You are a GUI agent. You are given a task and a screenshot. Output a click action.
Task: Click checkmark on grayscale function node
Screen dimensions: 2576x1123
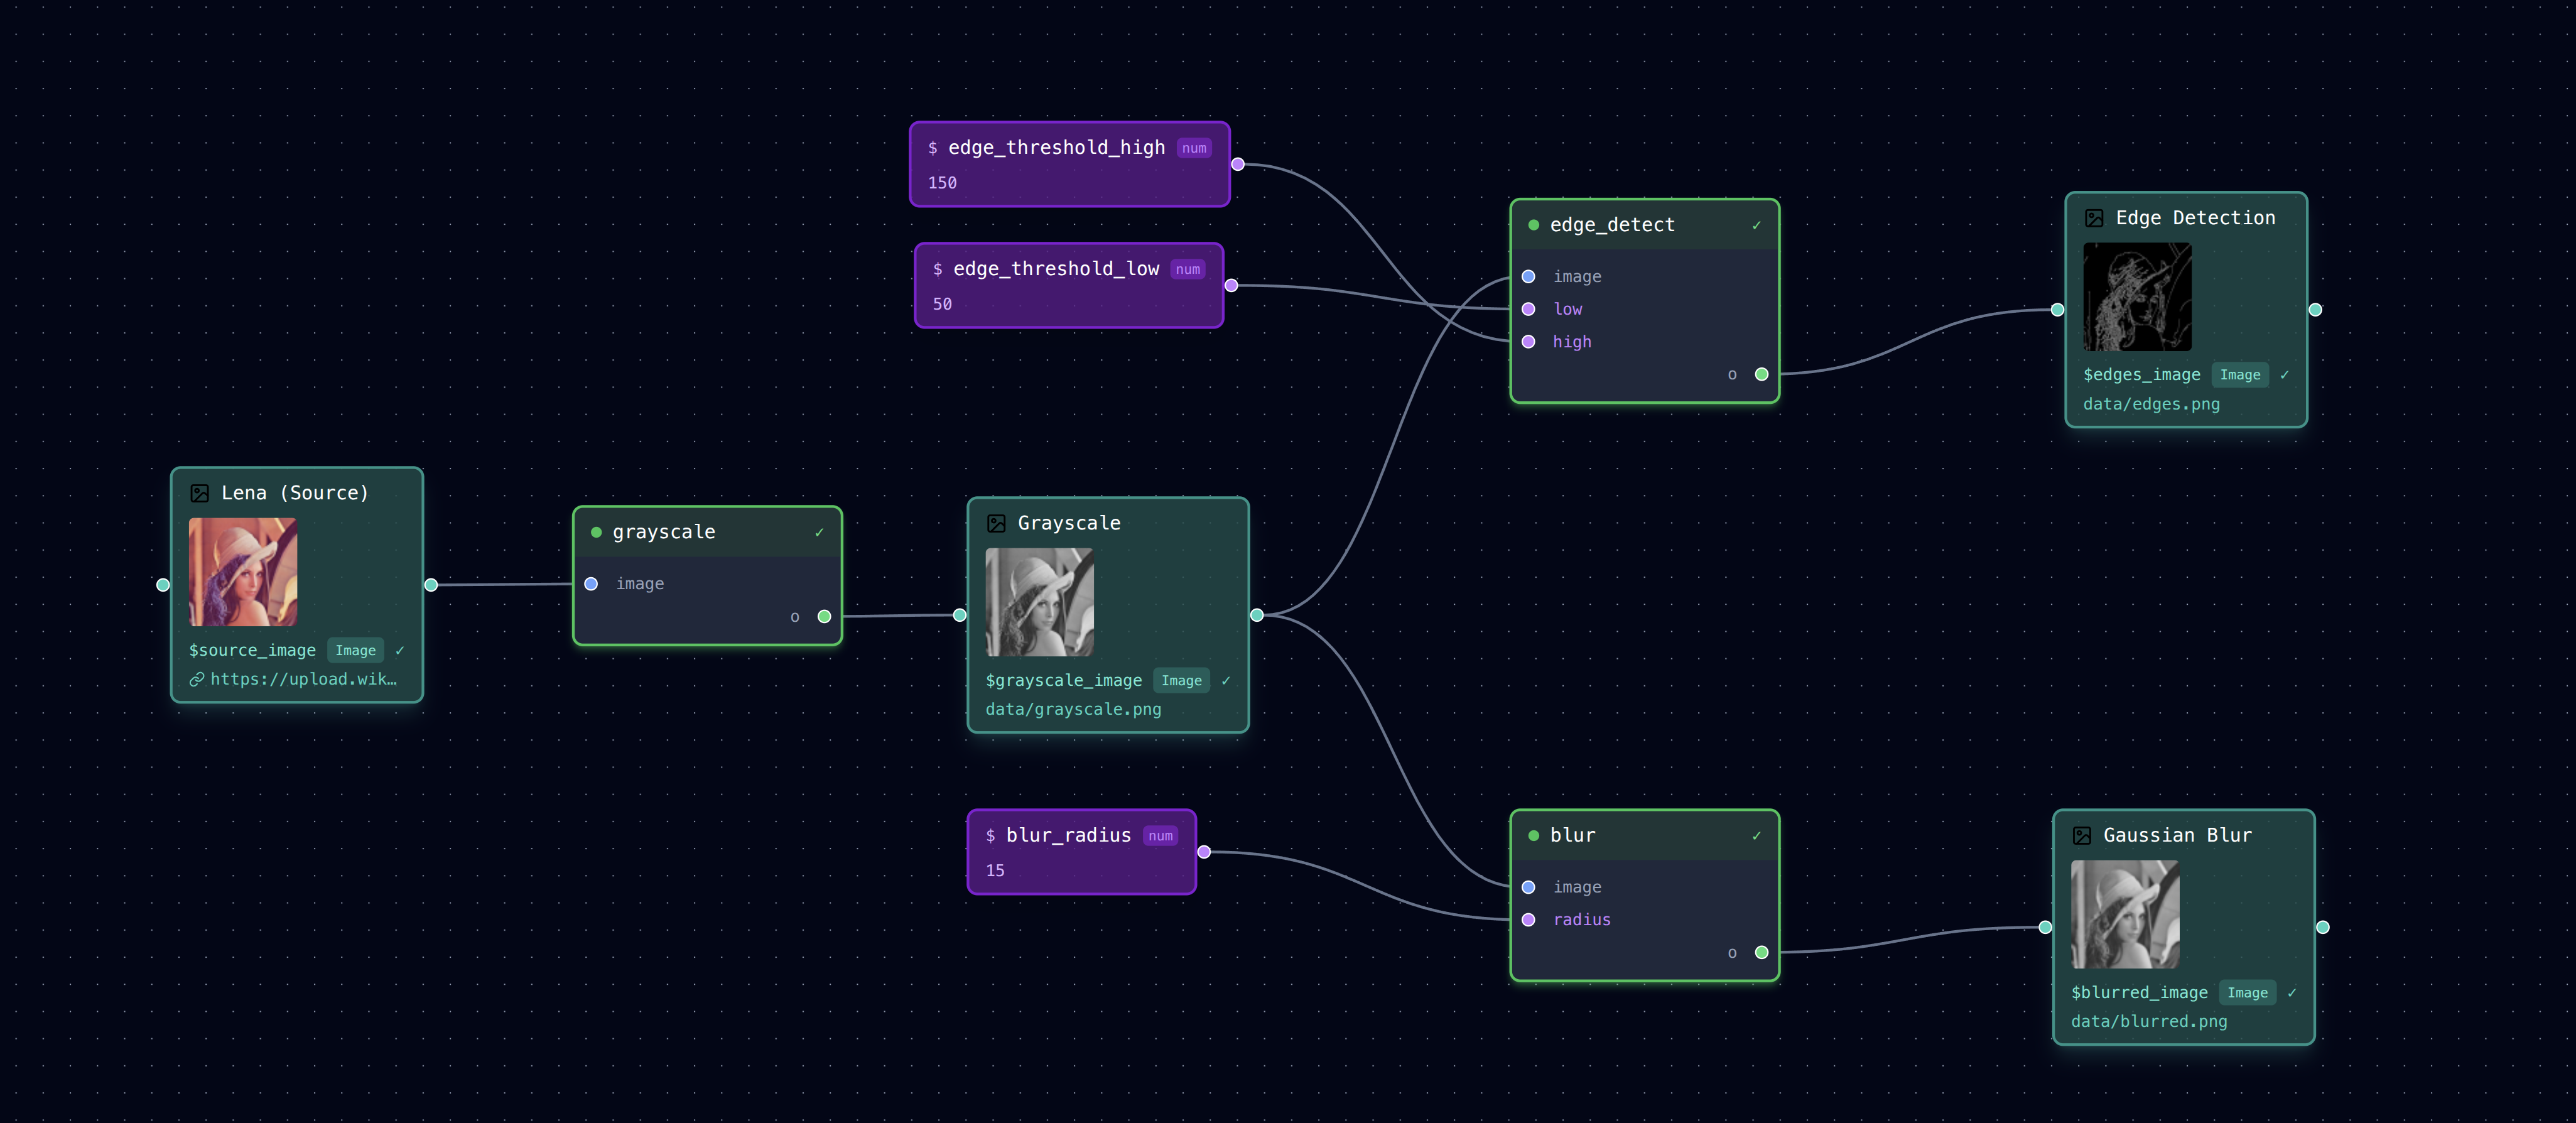(x=819, y=532)
